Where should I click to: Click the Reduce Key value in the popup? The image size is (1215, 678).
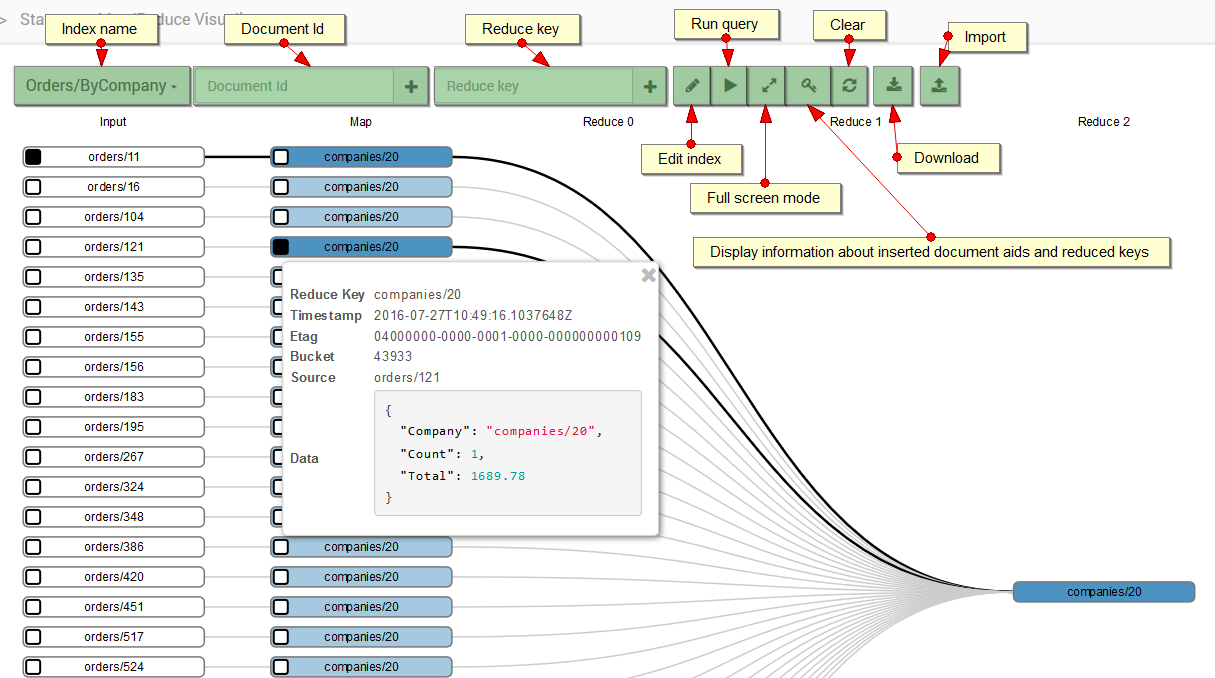(x=418, y=295)
